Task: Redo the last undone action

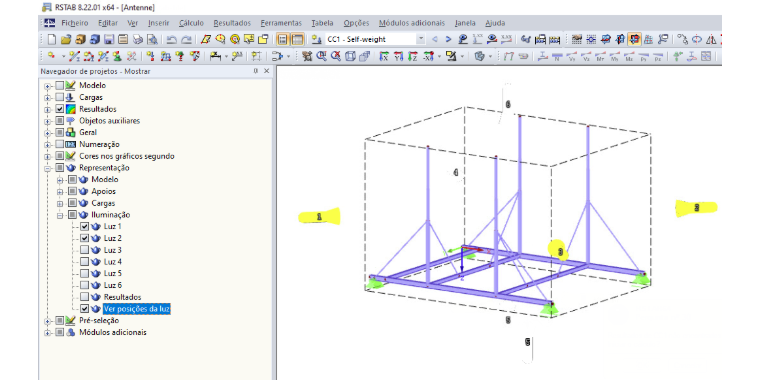Action: [186, 39]
